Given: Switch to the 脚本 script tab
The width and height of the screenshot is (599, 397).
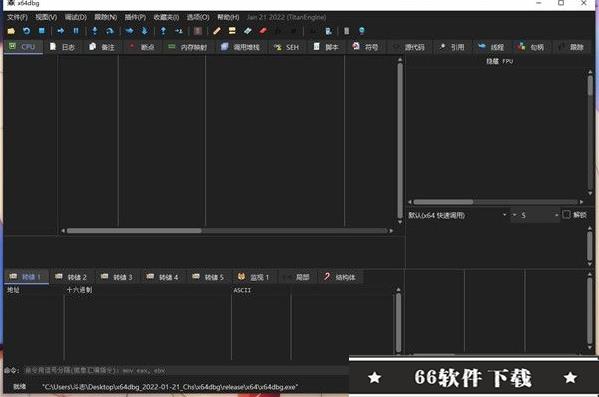Looking at the screenshot, I should click(326, 47).
